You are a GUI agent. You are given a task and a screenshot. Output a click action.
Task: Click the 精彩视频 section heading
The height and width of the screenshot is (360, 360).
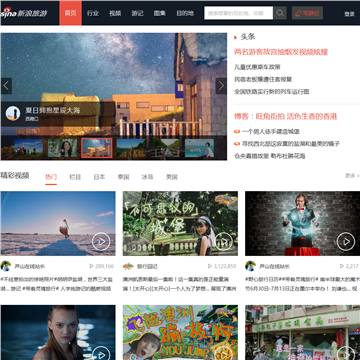[15, 176]
